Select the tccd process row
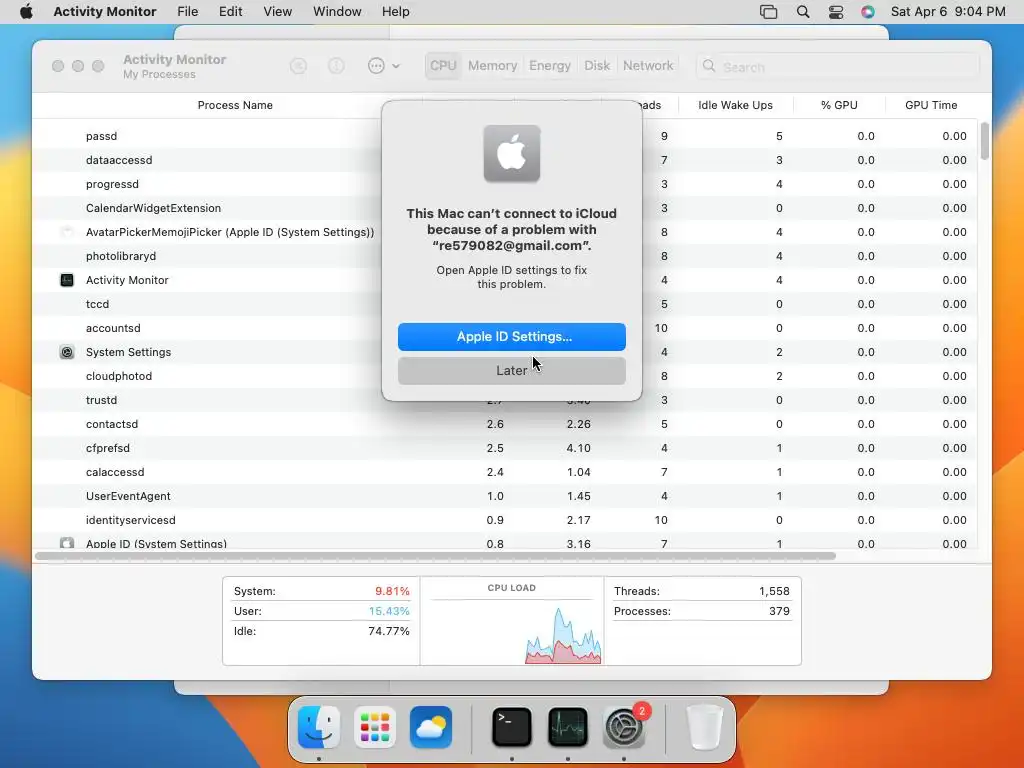Image resolution: width=1024 pixels, height=768 pixels. [505, 304]
